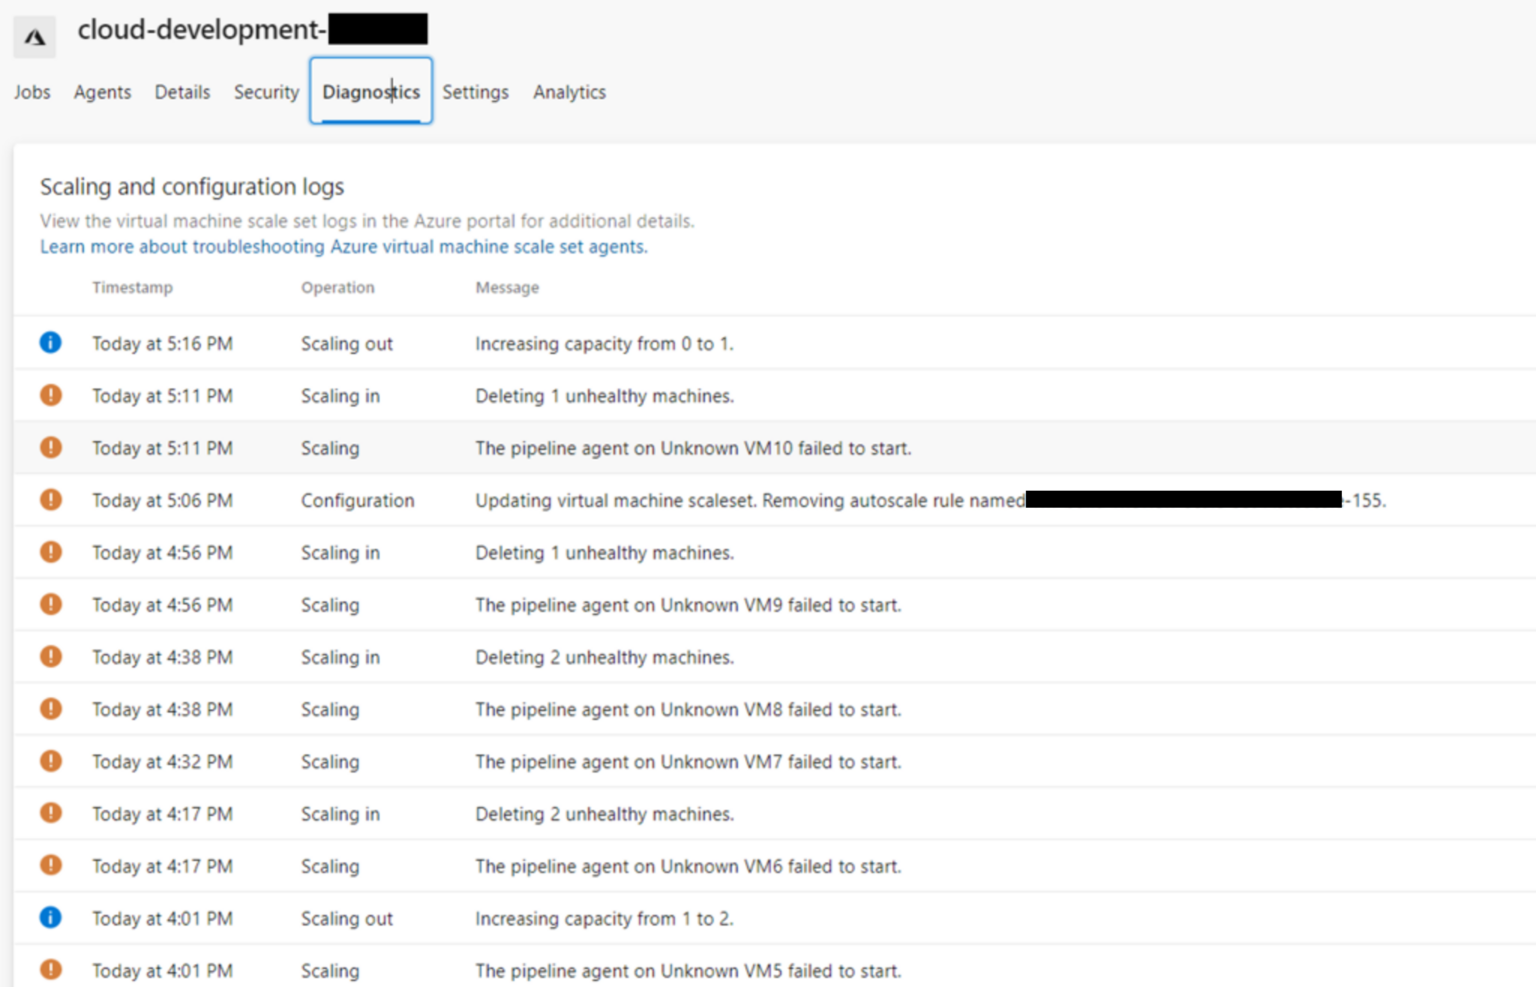Click warning icon for VM10 failed to start
This screenshot has height=987, width=1536.
point(50,448)
